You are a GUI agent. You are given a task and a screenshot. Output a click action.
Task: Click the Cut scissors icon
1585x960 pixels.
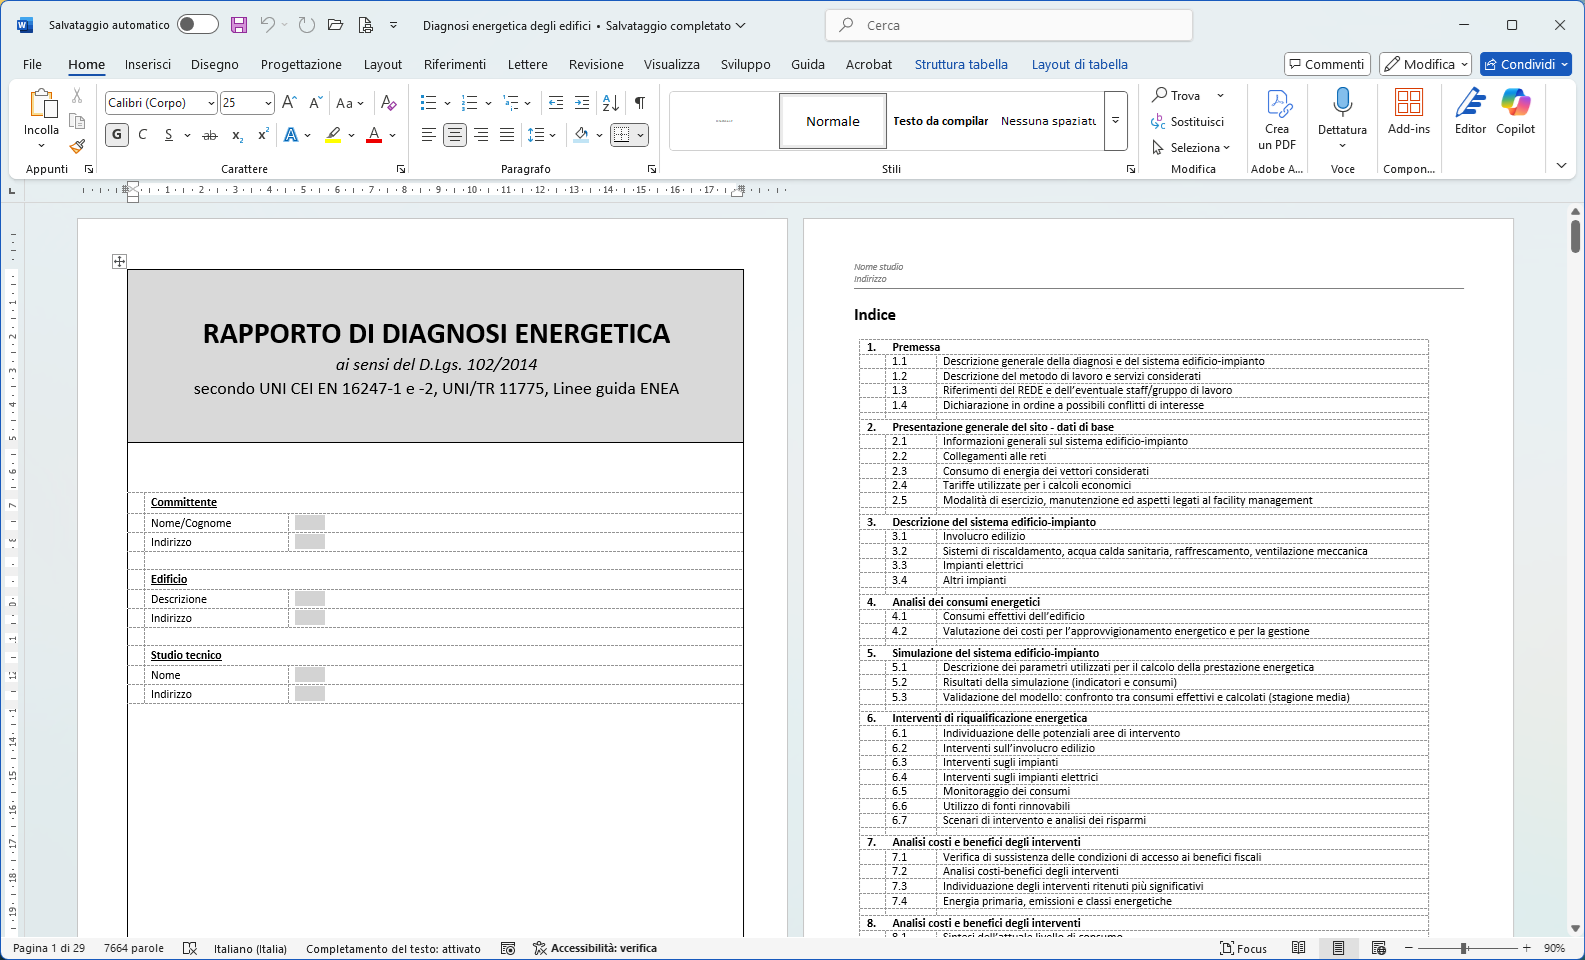click(x=77, y=96)
